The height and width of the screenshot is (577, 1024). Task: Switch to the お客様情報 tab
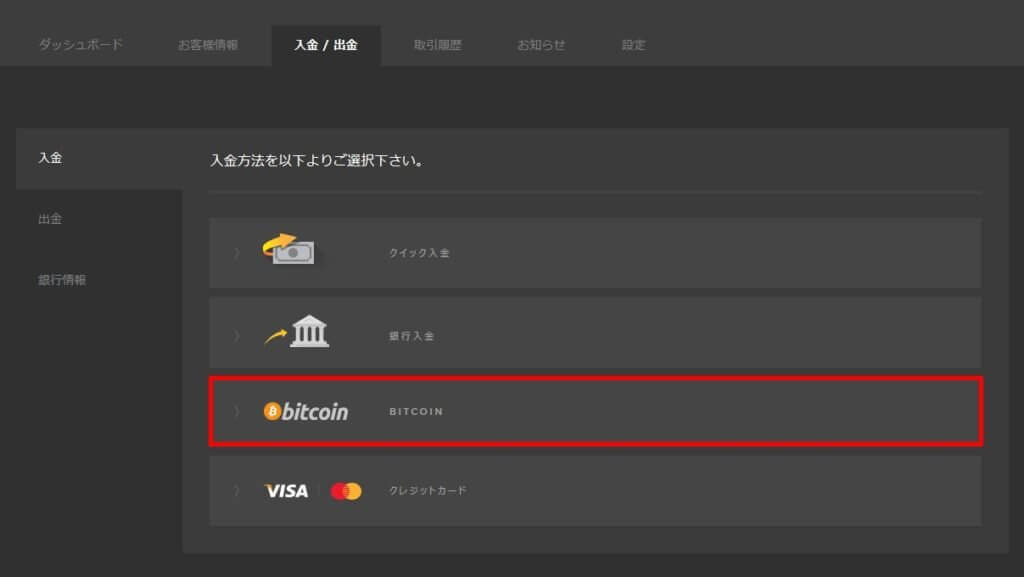click(x=208, y=44)
